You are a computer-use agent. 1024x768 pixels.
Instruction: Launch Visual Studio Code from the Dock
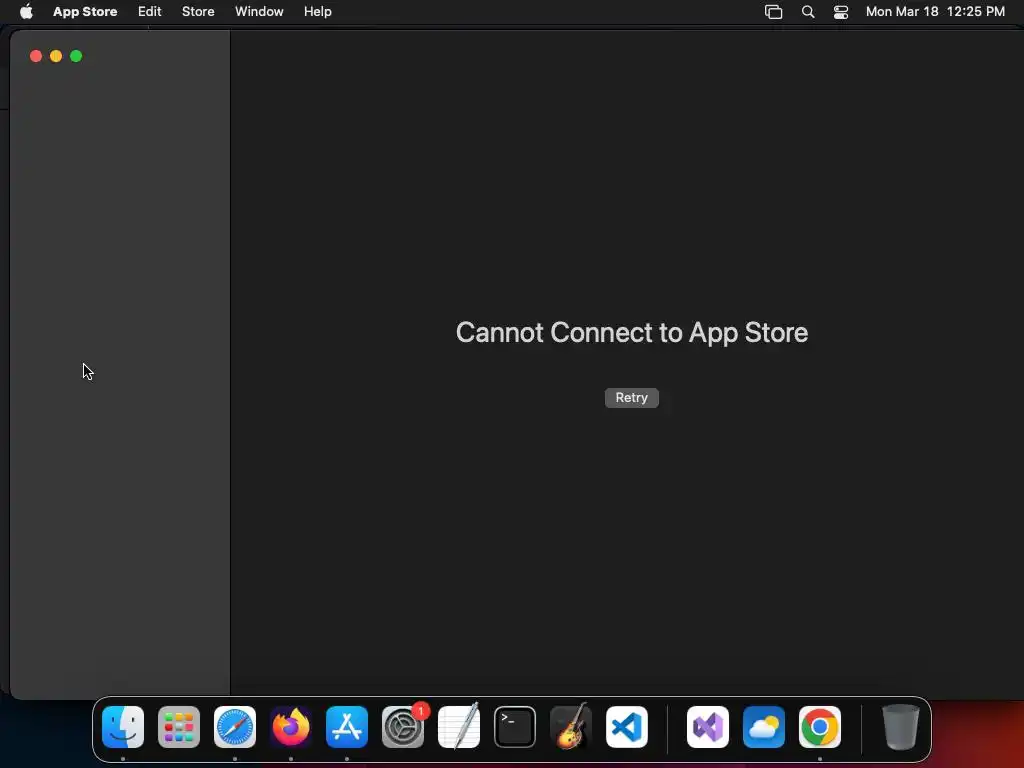[627, 727]
